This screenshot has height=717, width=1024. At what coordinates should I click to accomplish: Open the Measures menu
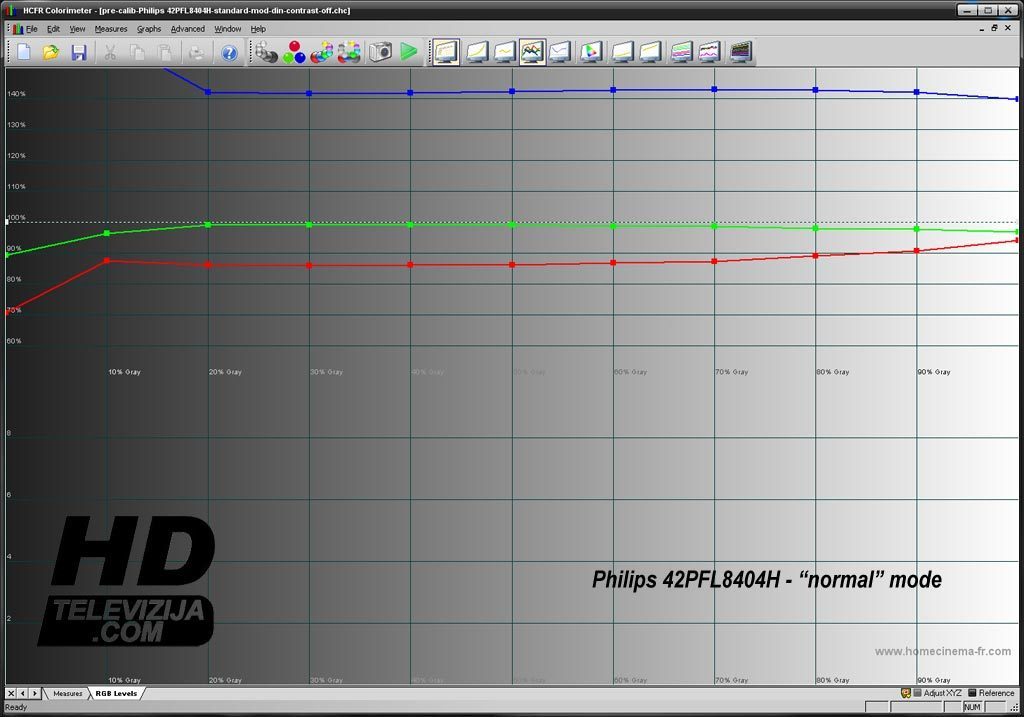point(111,29)
